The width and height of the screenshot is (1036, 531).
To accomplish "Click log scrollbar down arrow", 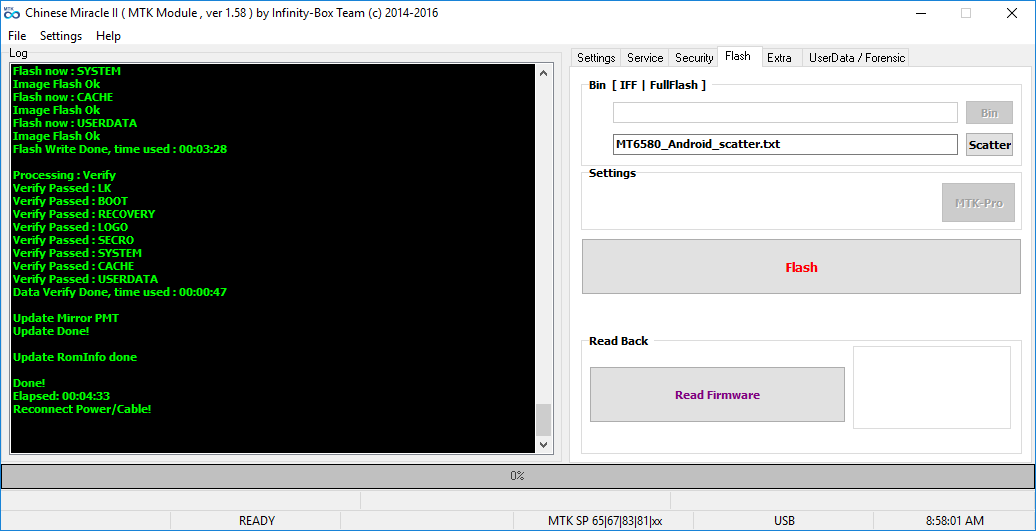I will click(543, 444).
